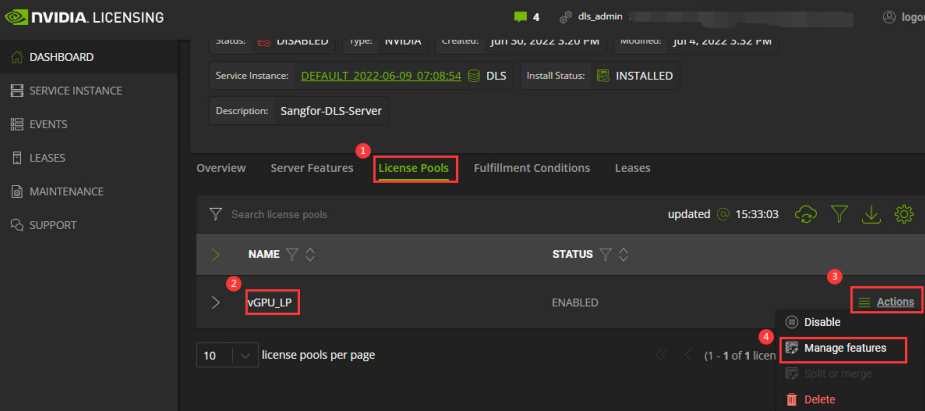Open table settings gear icon

pyautogui.click(x=904, y=215)
